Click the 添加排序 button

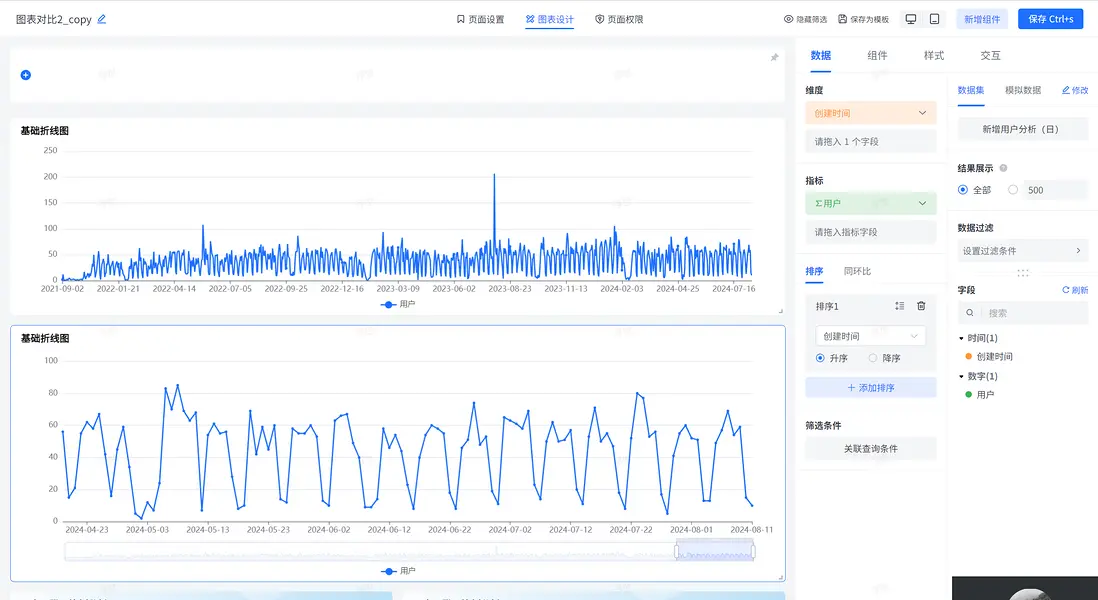coord(870,387)
